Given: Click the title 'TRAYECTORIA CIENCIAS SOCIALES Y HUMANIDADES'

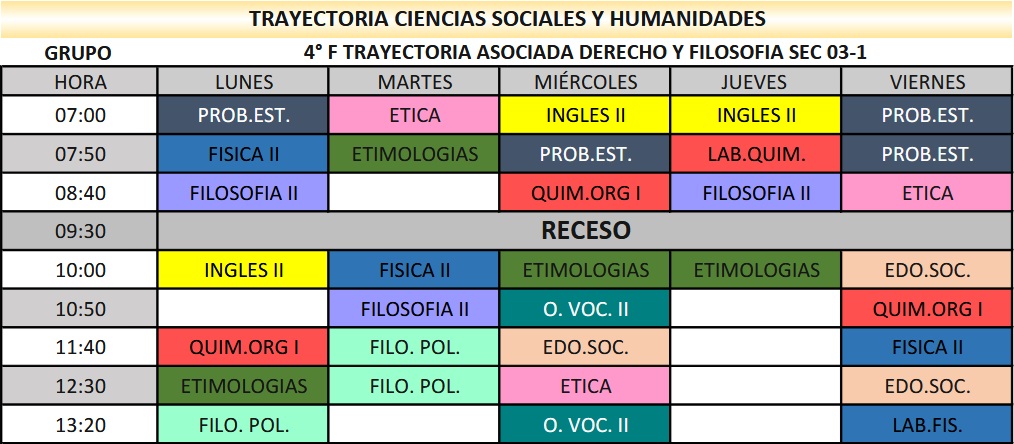Looking at the screenshot, I should click(507, 19).
